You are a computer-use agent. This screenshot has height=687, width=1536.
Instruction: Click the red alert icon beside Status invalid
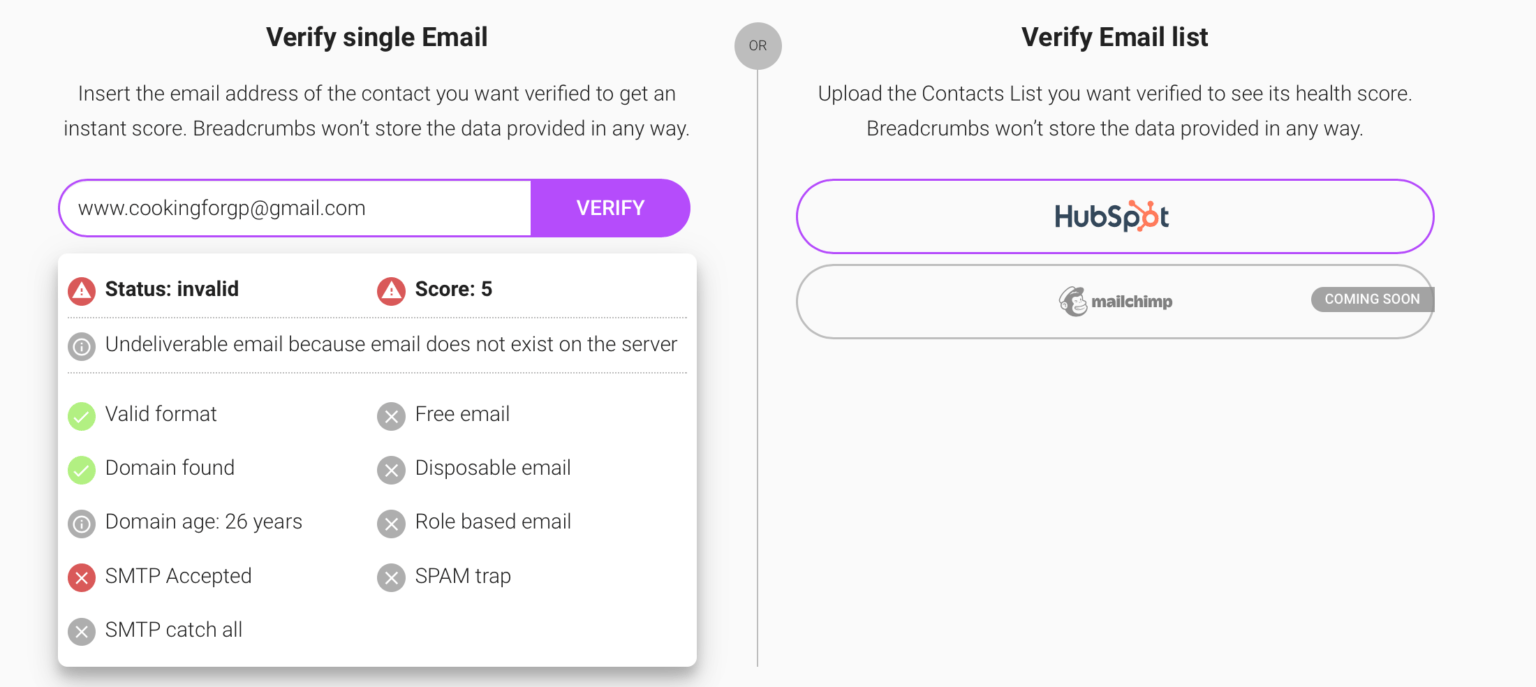coord(81,291)
